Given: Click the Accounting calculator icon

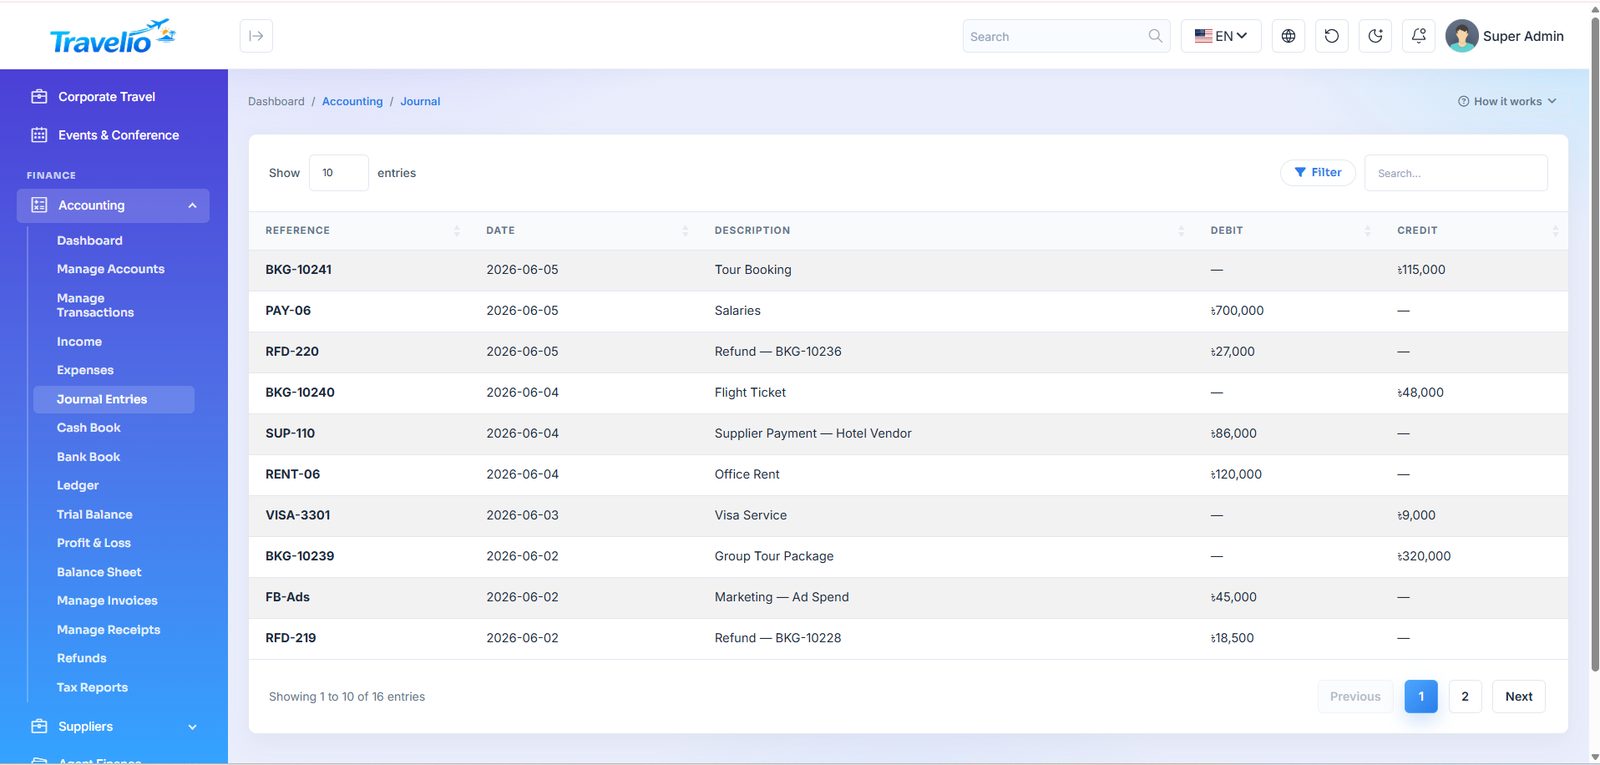Looking at the screenshot, I should click(39, 205).
